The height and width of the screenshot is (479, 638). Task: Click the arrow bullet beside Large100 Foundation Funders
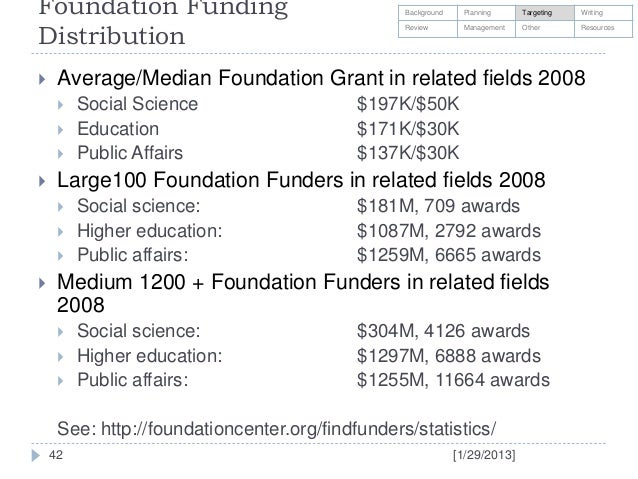tap(42, 181)
